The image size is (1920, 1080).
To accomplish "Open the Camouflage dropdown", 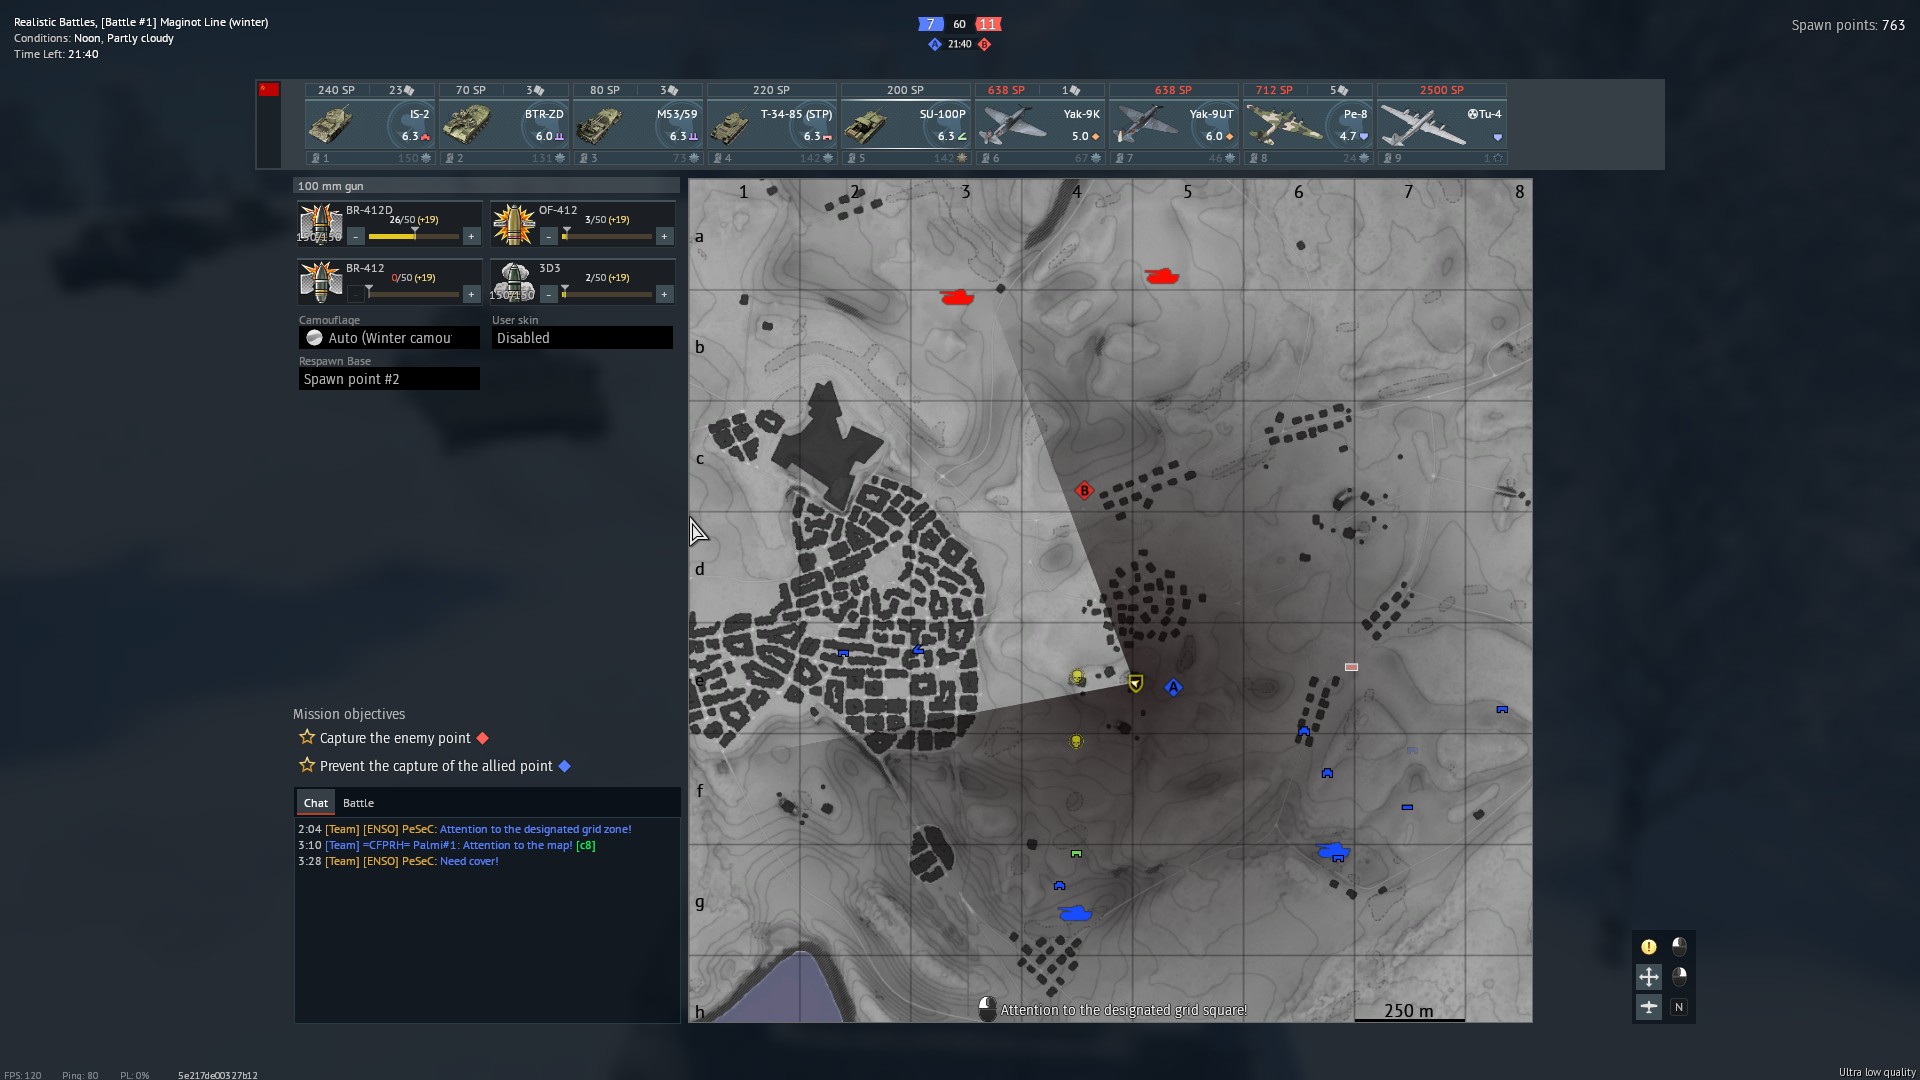I will pyautogui.click(x=389, y=338).
